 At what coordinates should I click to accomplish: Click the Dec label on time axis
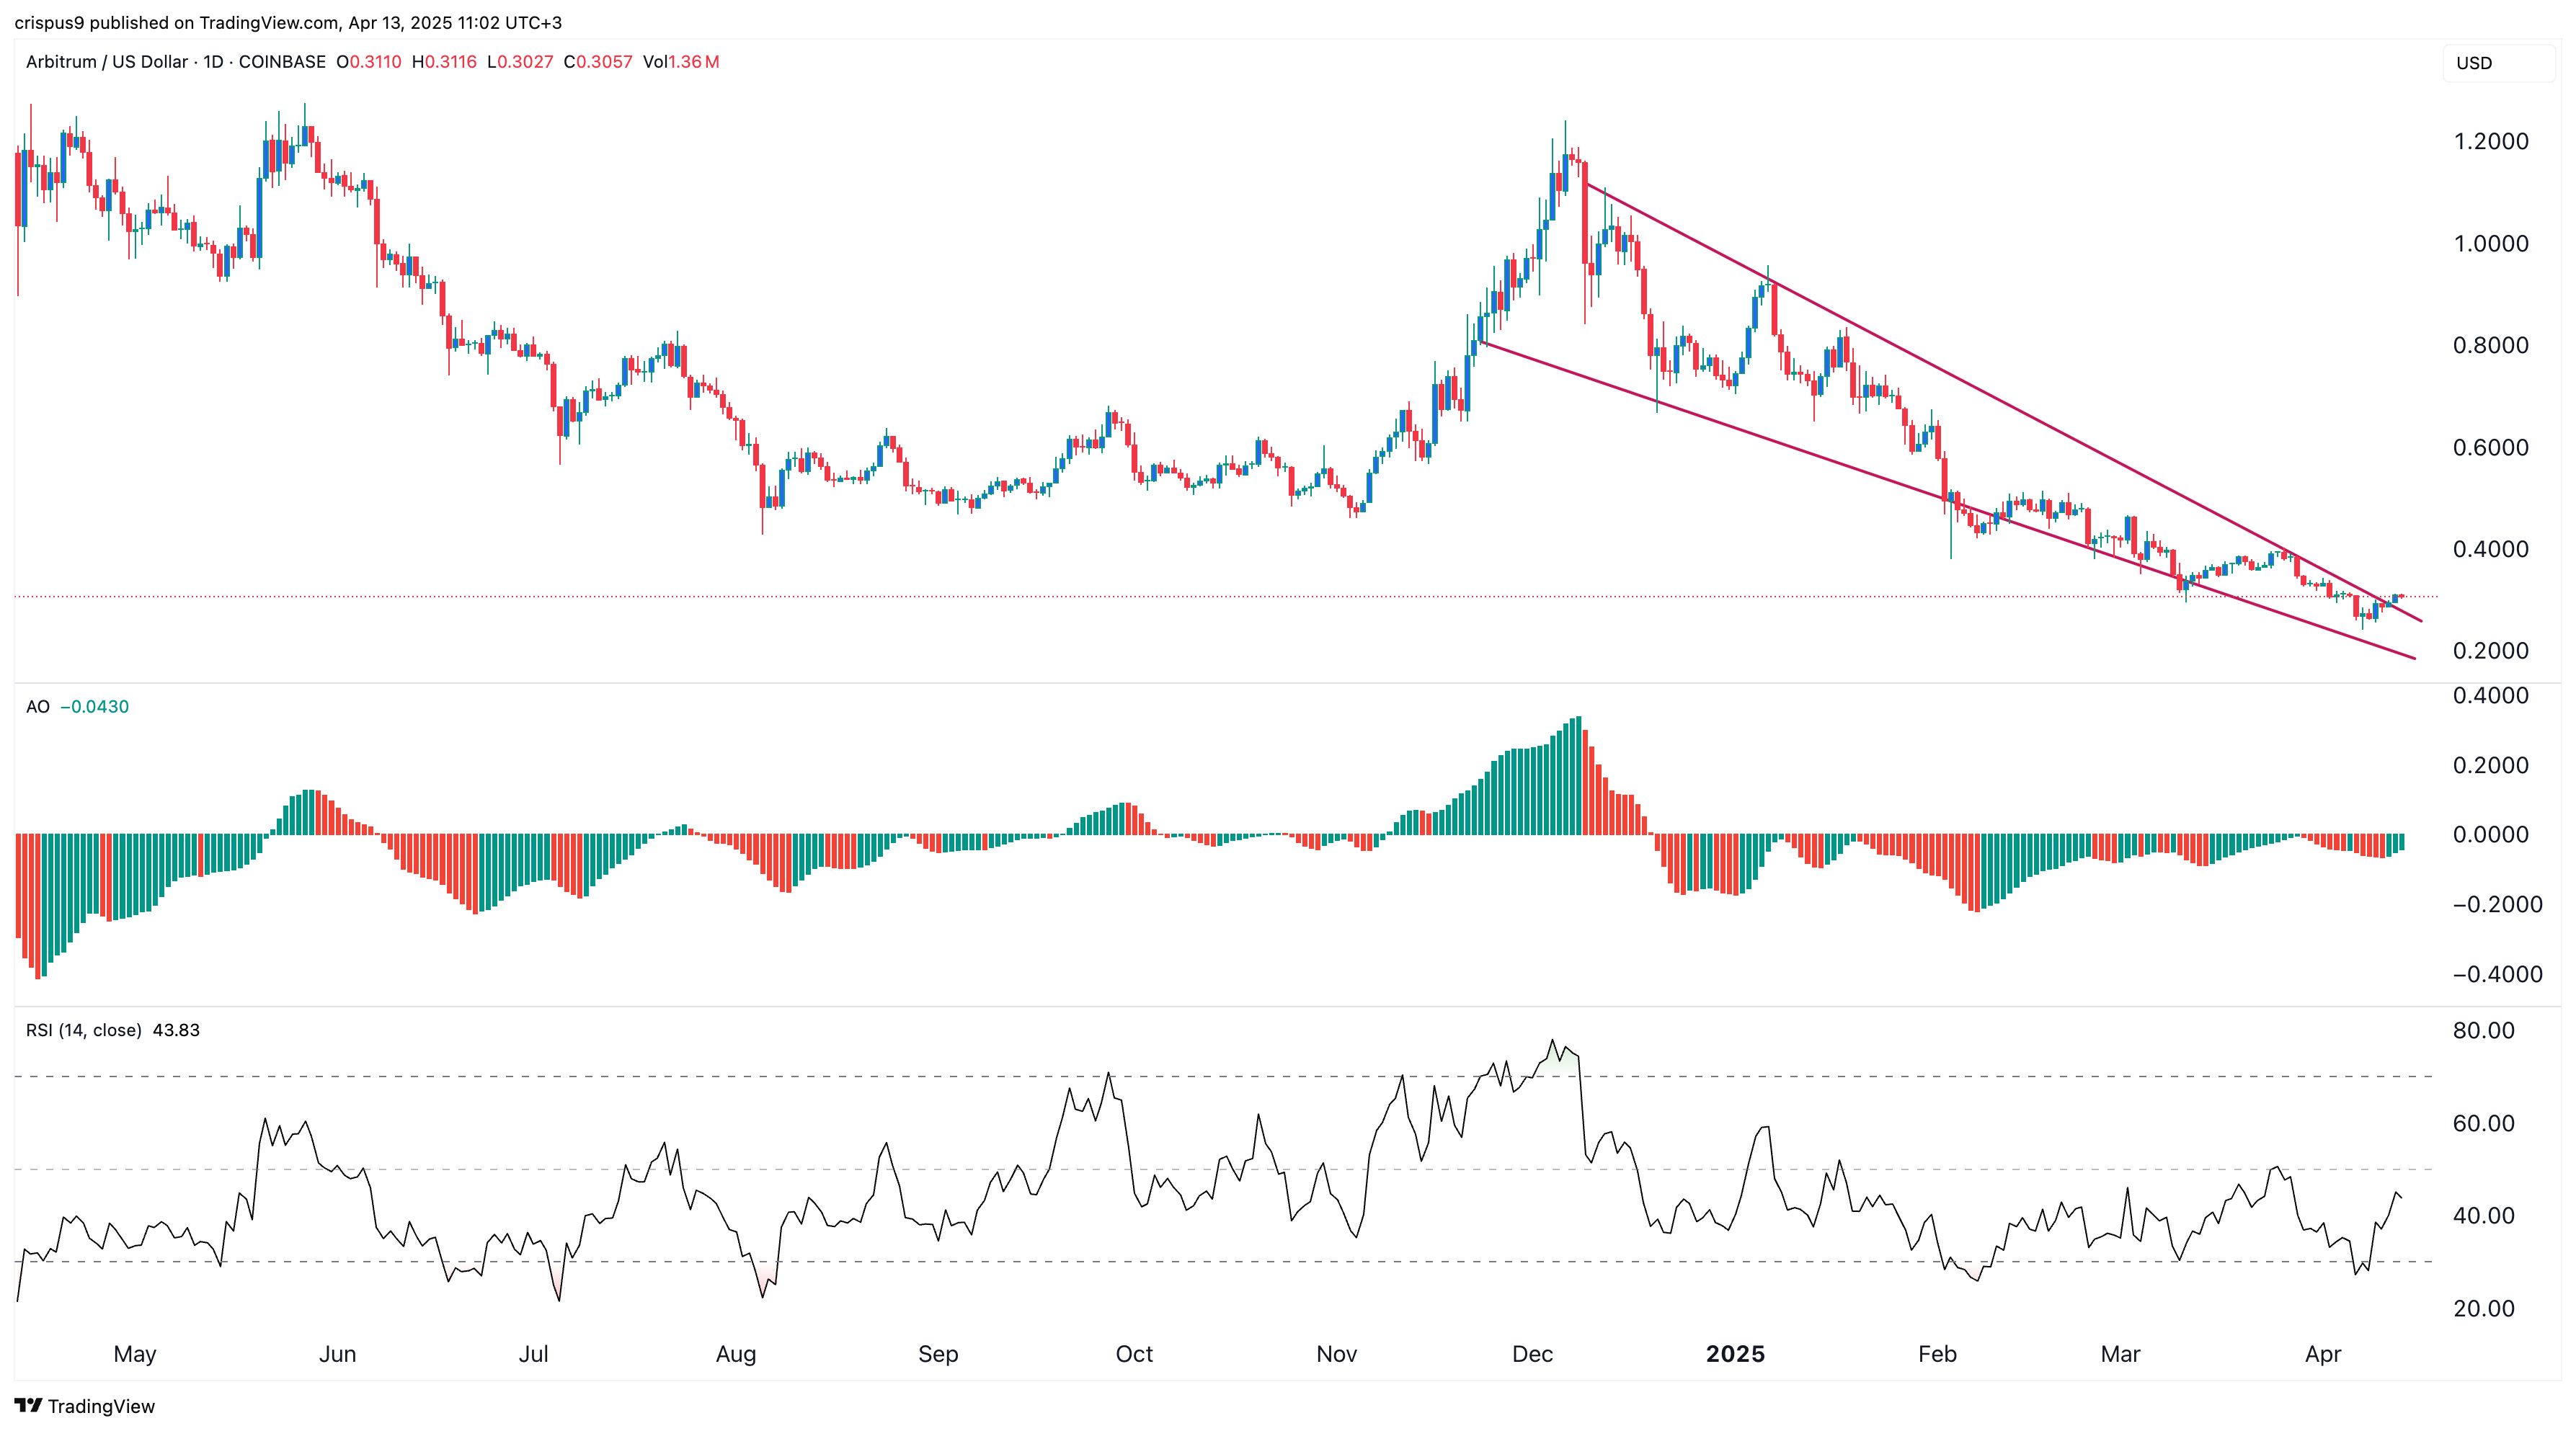click(x=1532, y=1354)
